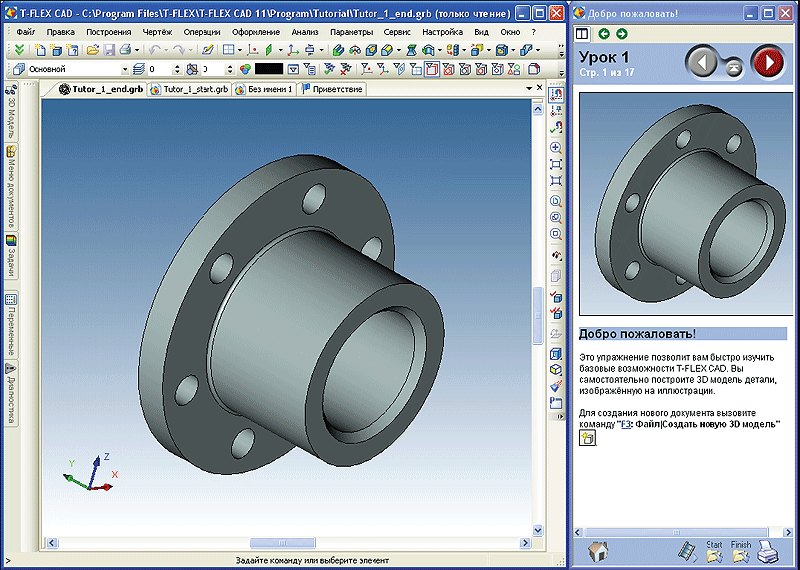Click the Home icon in the tutorial panel
Image resolution: width=800 pixels, height=570 pixels.
pyautogui.click(x=597, y=551)
